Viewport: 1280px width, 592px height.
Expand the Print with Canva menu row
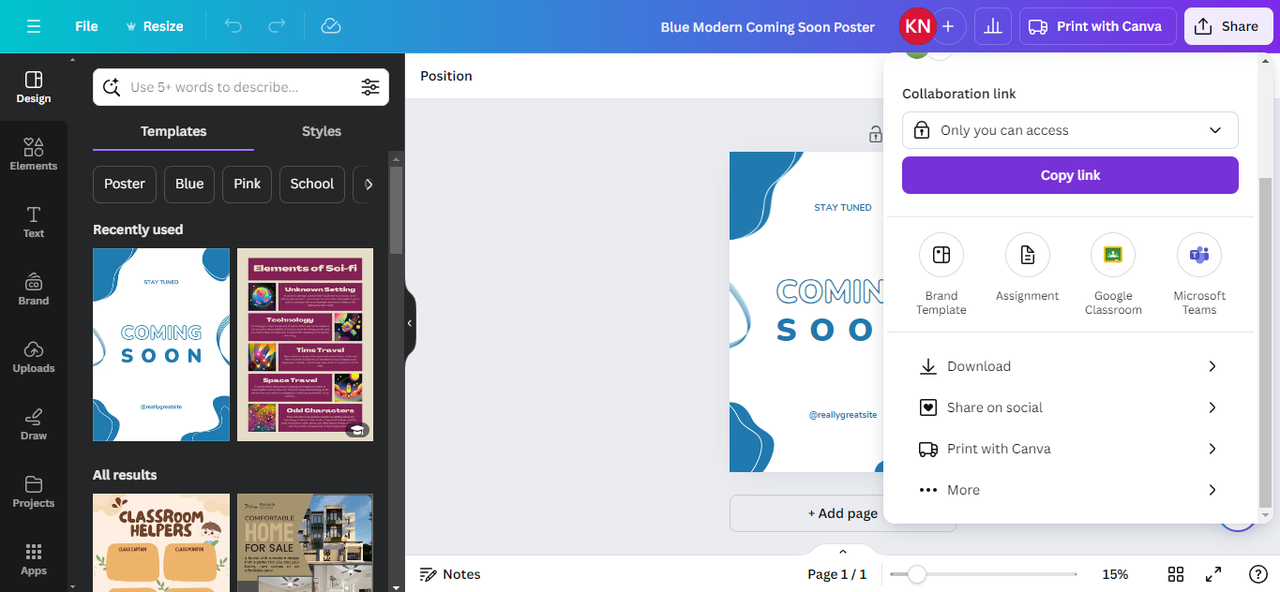tap(1070, 449)
